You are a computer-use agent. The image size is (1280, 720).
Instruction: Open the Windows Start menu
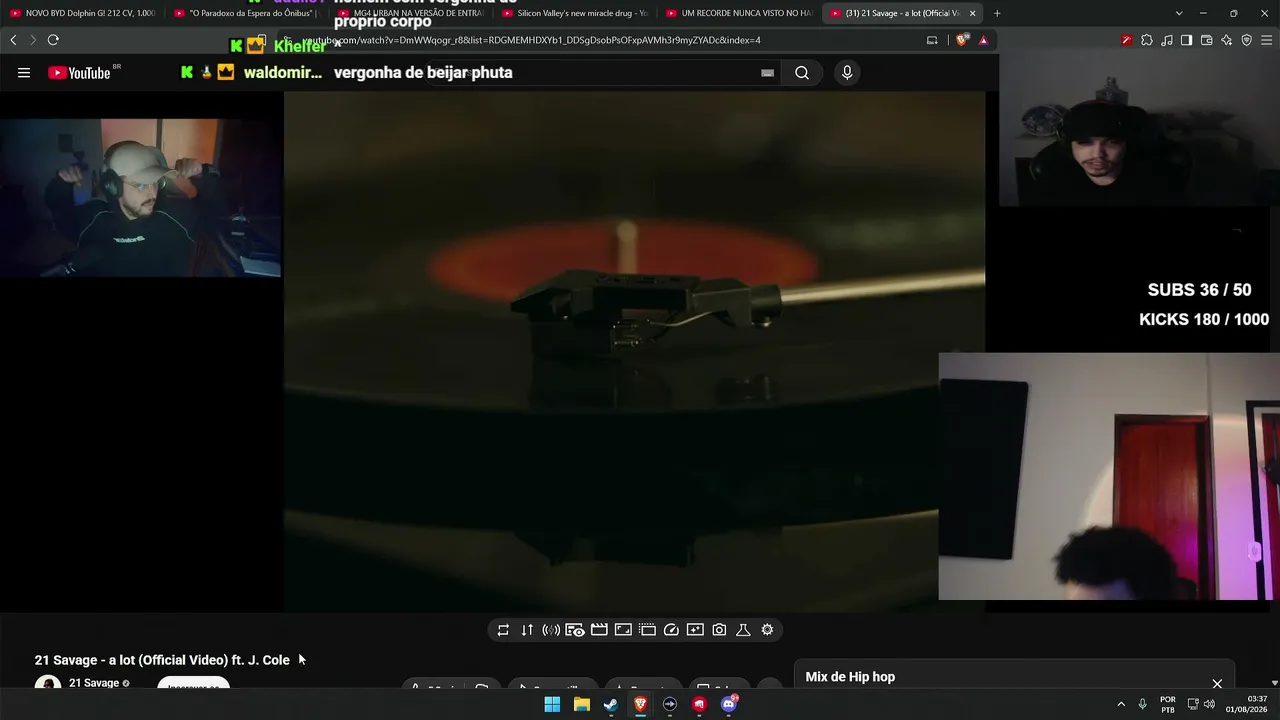click(x=552, y=704)
